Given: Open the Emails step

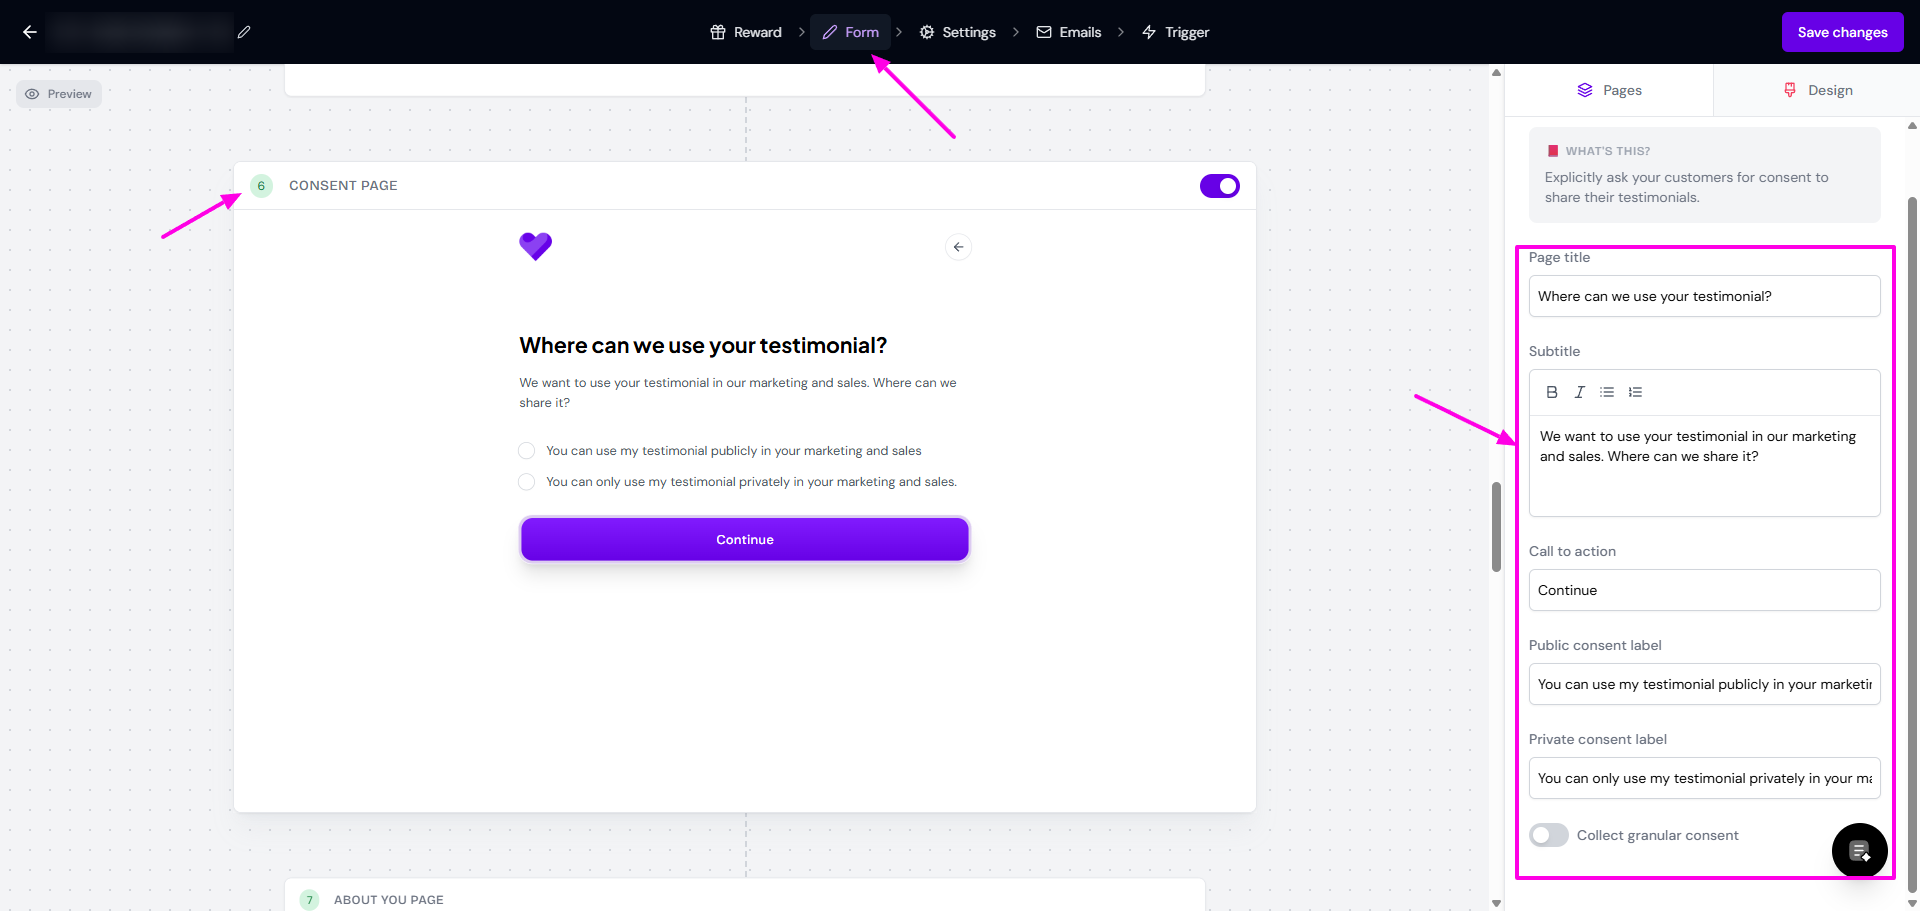Looking at the screenshot, I should pyautogui.click(x=1068, y=32).
